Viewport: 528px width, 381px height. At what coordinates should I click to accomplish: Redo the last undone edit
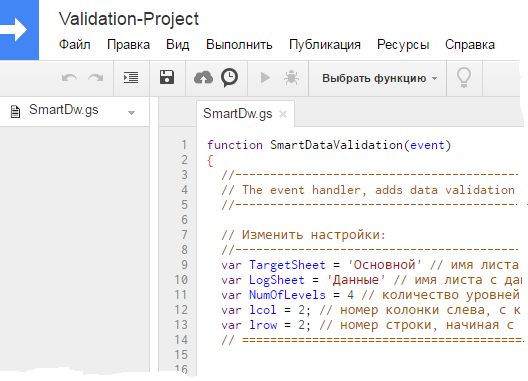[96, 78]
